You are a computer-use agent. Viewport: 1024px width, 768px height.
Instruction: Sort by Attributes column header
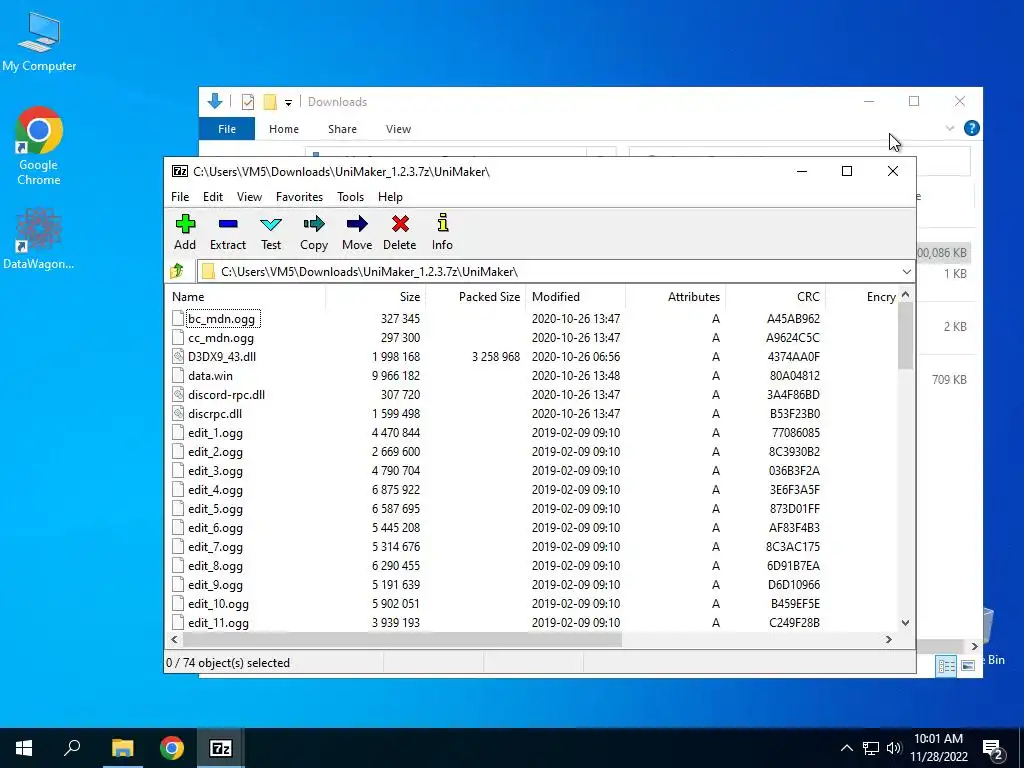tap(675, 296)
